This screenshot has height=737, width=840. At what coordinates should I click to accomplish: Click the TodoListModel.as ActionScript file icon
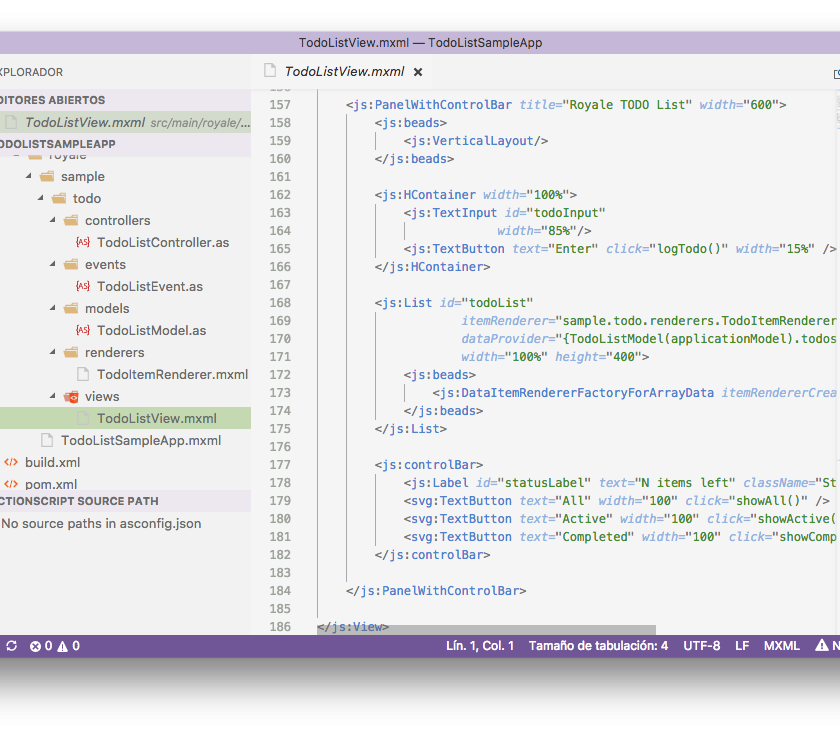point(83,330)
